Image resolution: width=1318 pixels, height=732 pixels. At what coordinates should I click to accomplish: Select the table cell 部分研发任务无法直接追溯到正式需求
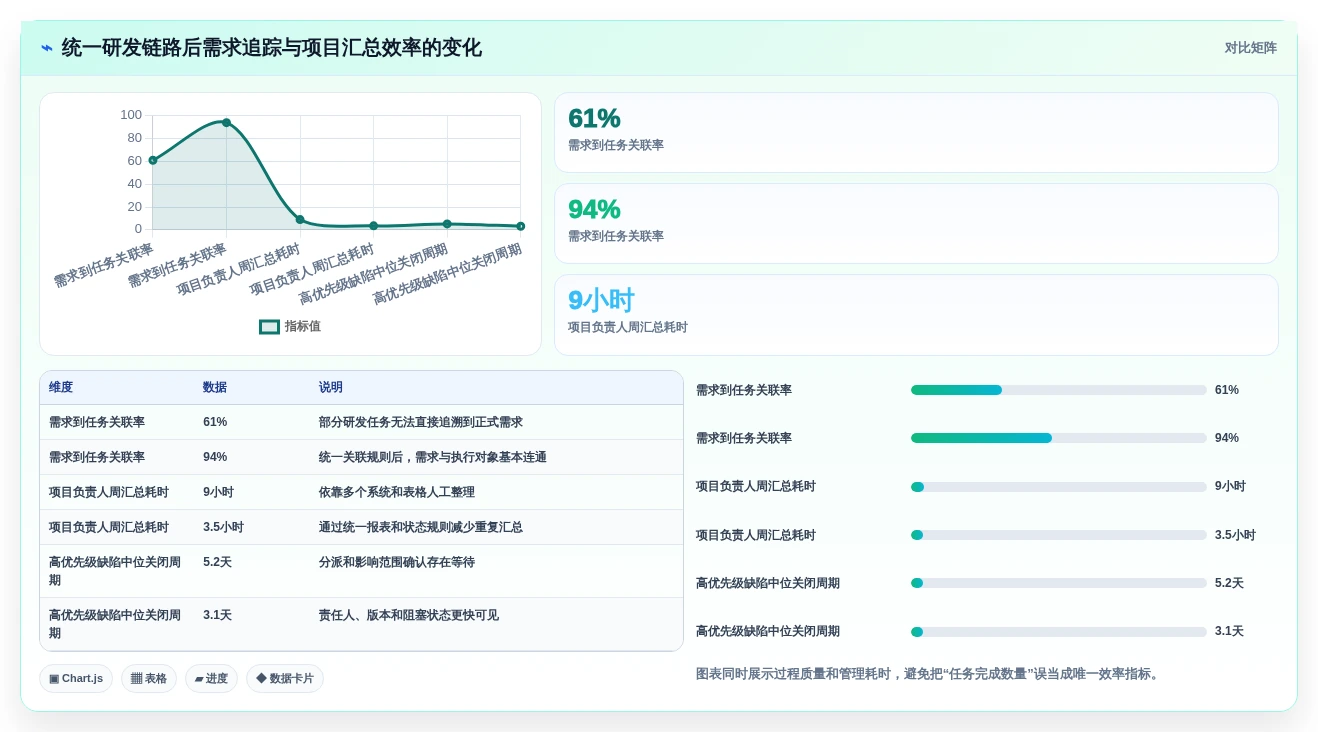421,422
